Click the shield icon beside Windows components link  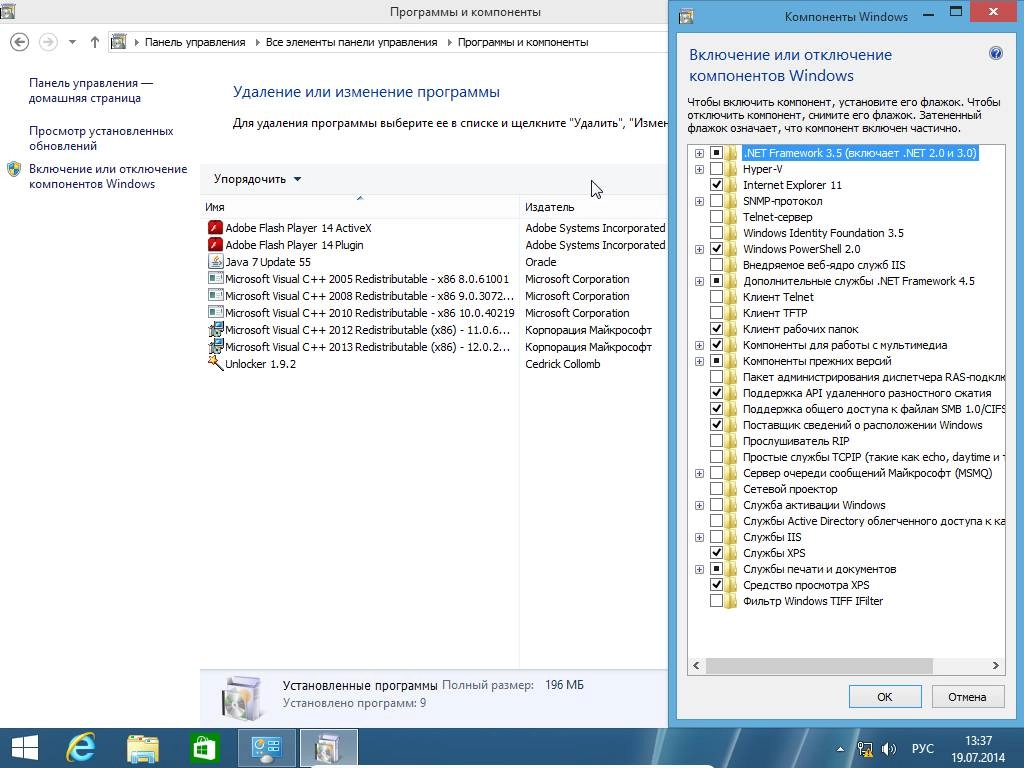(x=14, y=170)
